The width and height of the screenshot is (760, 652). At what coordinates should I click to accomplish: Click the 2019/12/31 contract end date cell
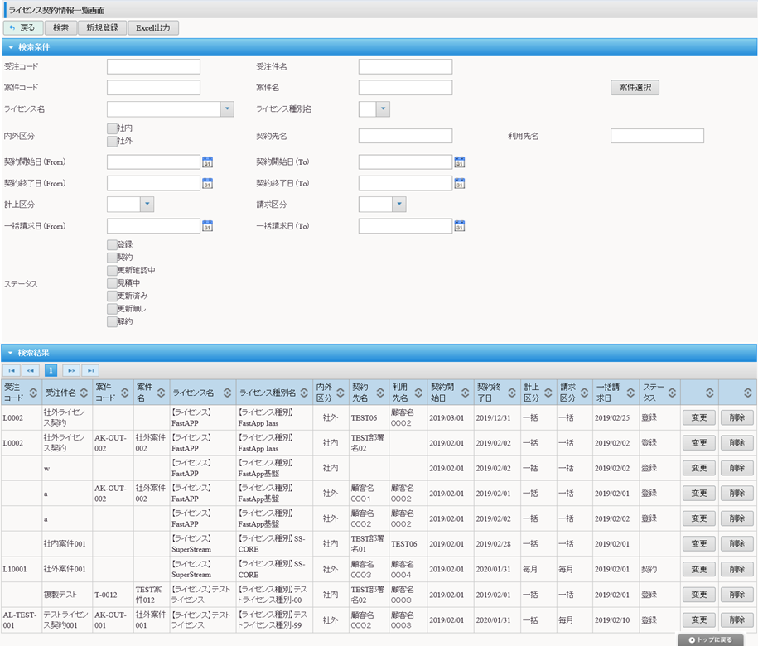click(496, 418)
